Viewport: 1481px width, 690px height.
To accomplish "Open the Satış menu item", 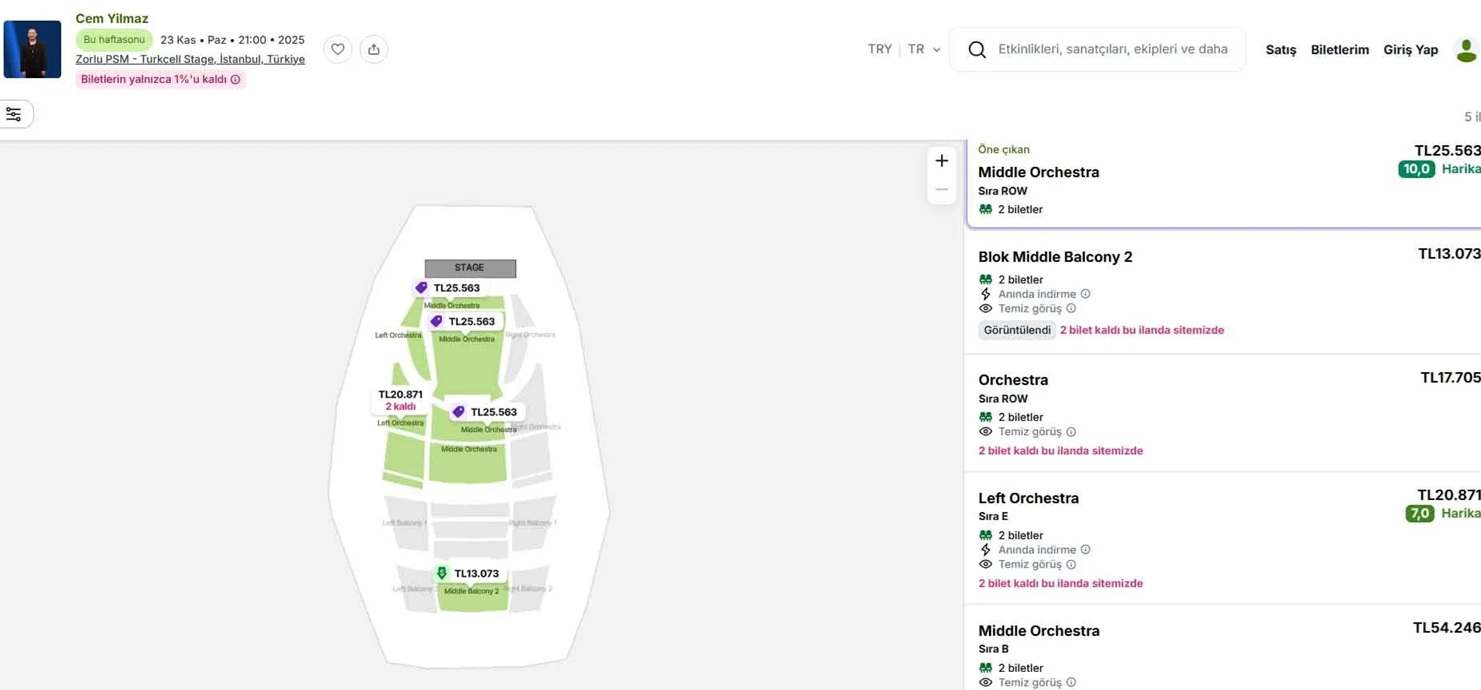I will (1280, 50).
